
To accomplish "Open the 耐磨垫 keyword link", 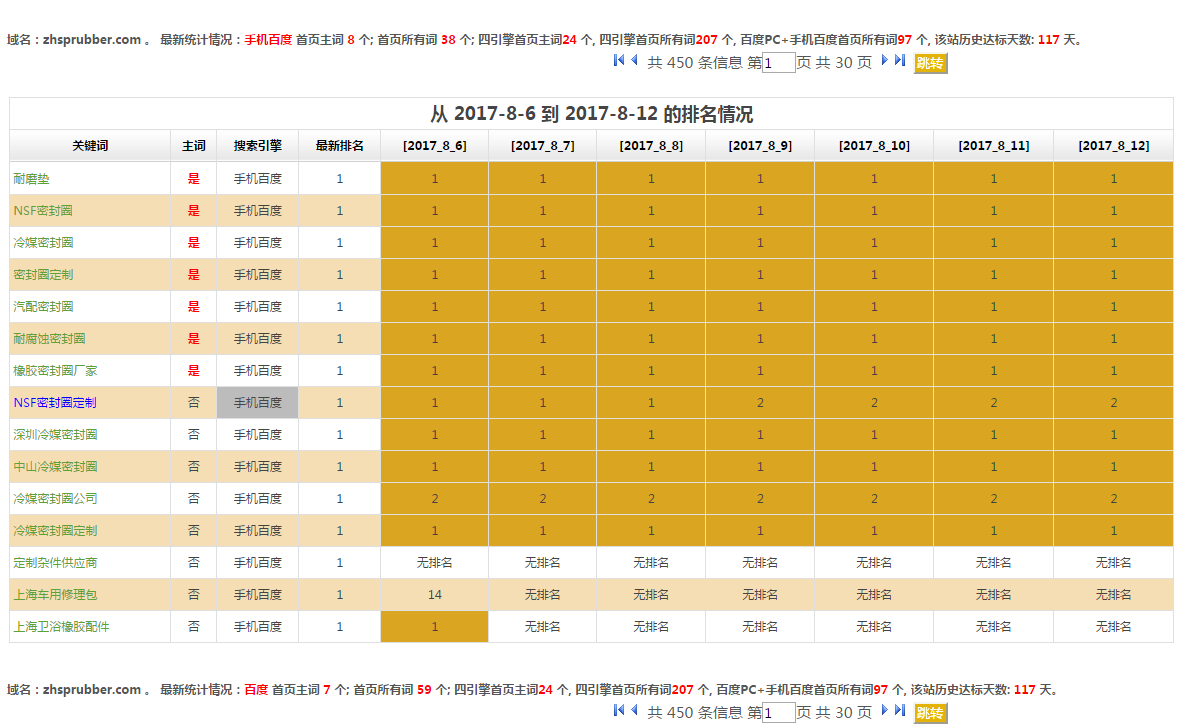I will [30, 179].
